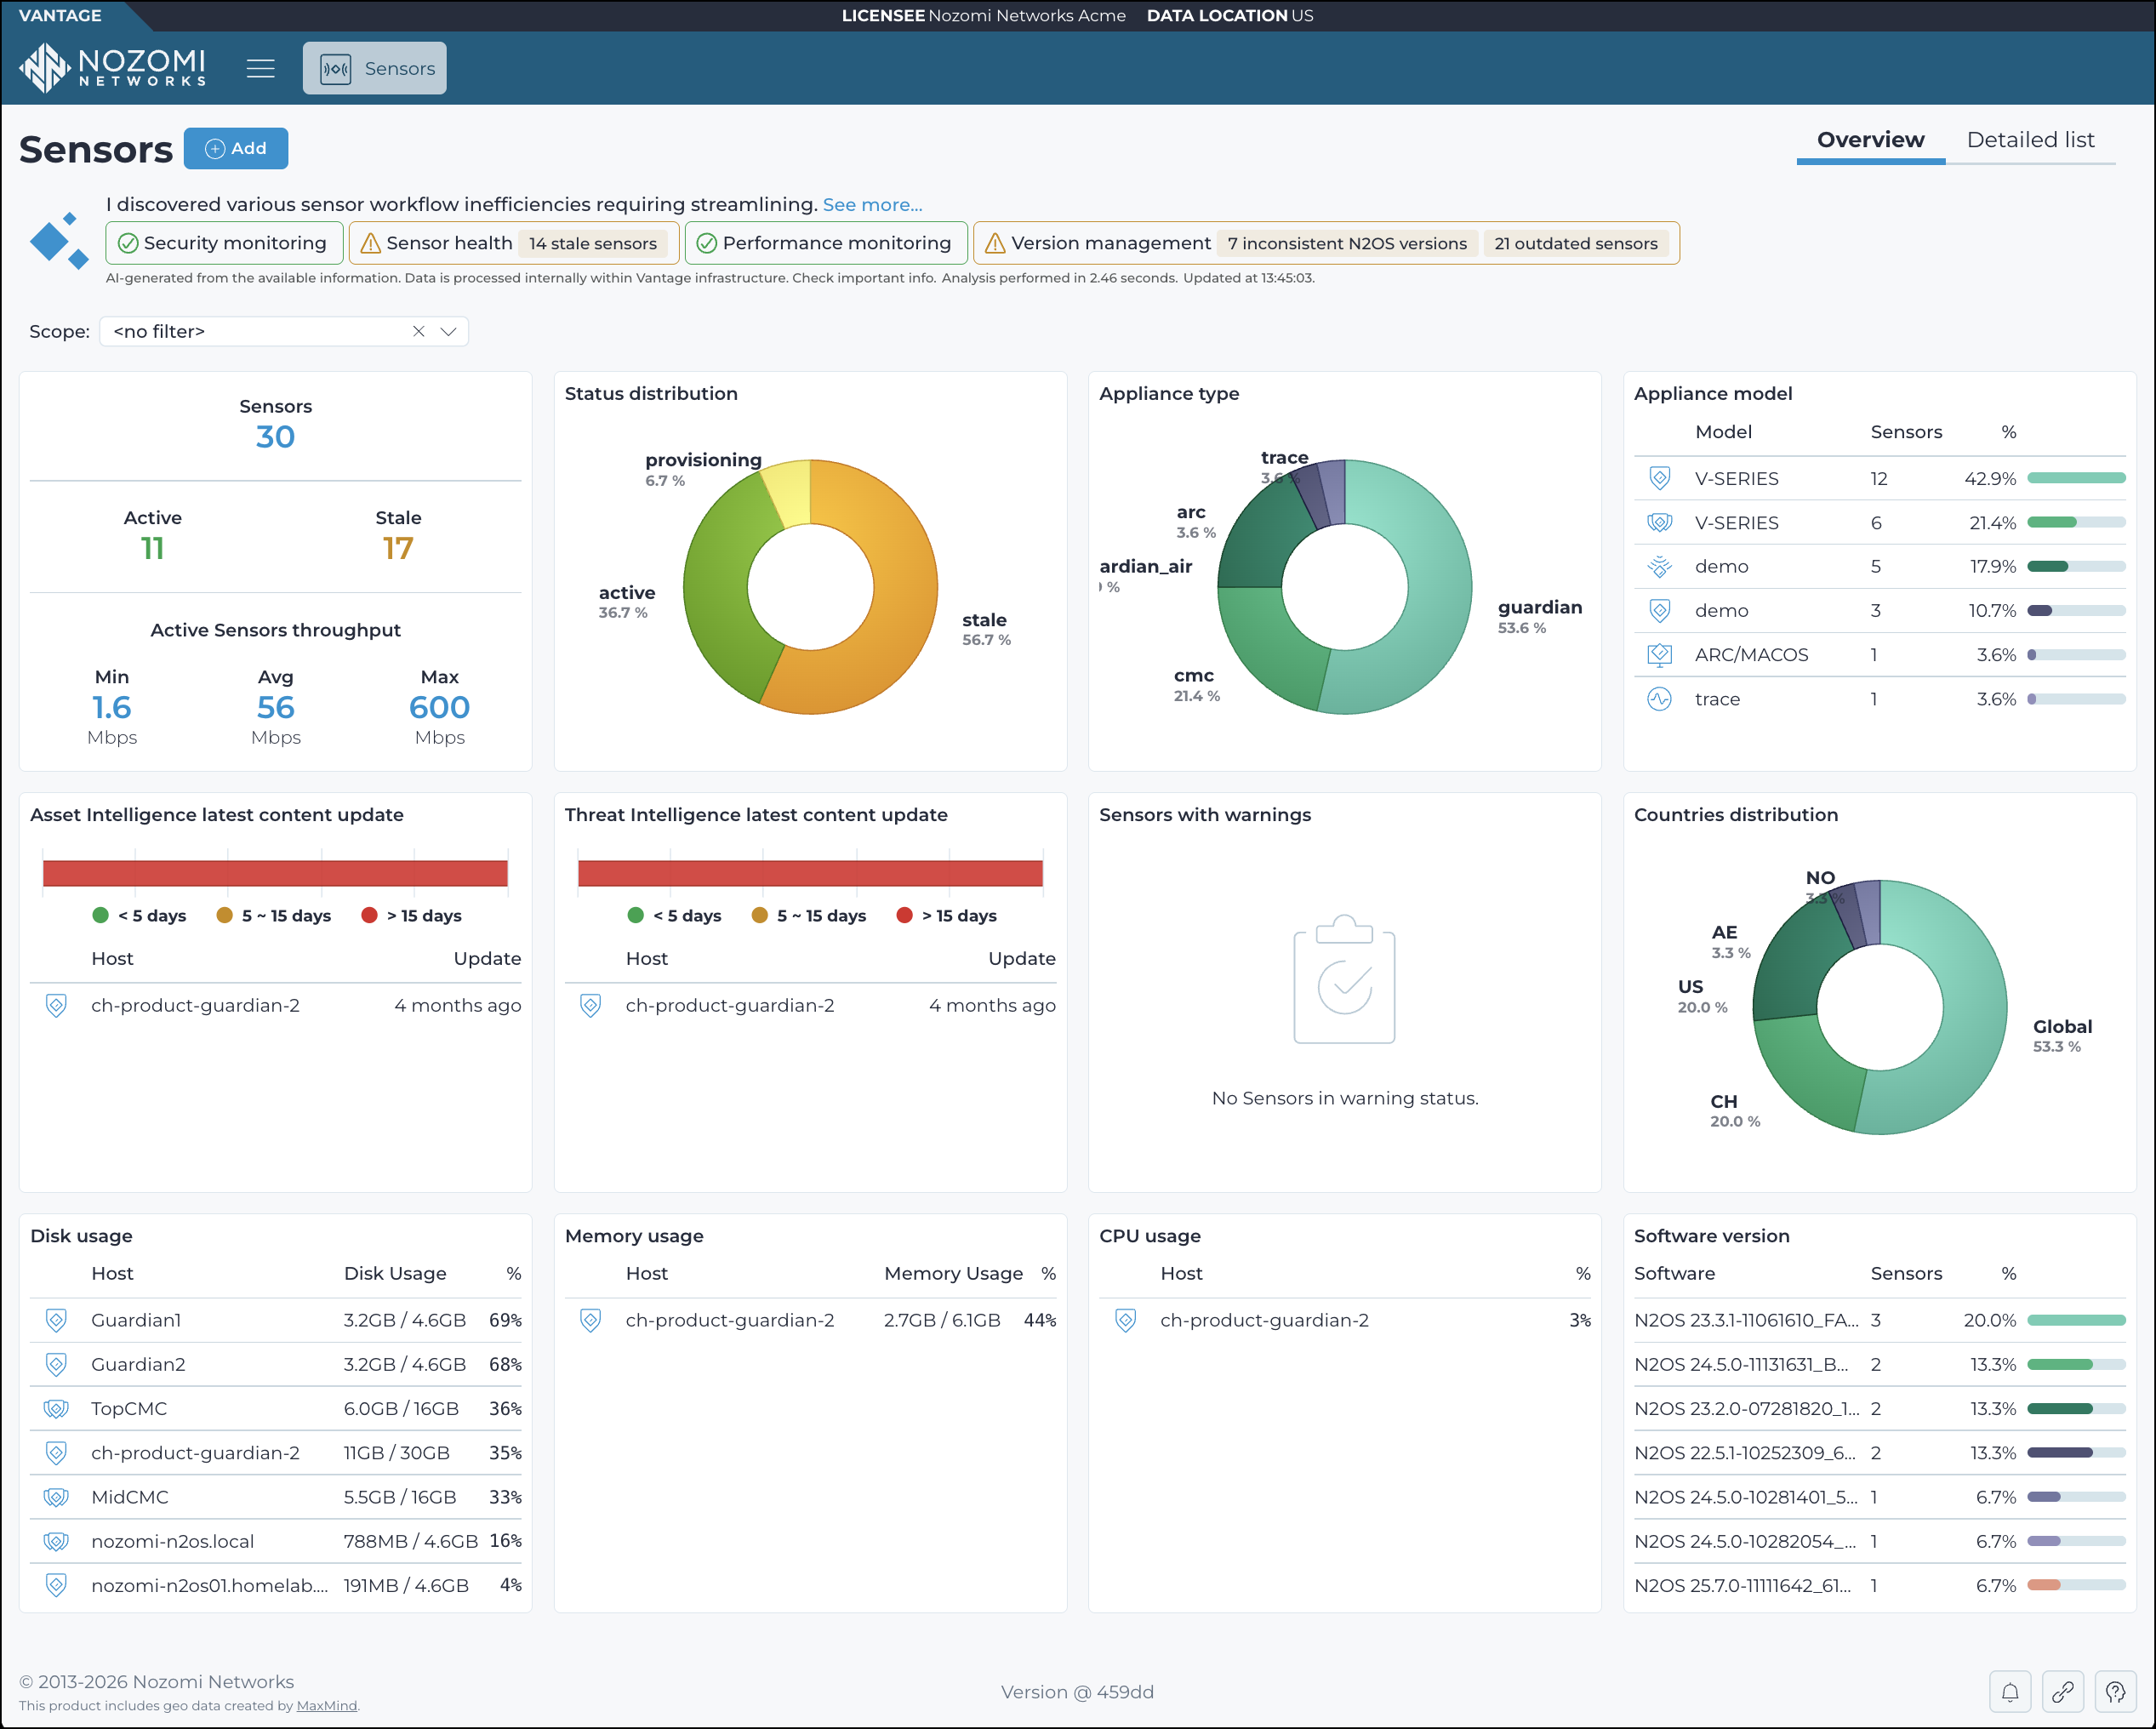
Task: Click the Threat Intelligence host row icon
Action: click(x=590, y=1005)
